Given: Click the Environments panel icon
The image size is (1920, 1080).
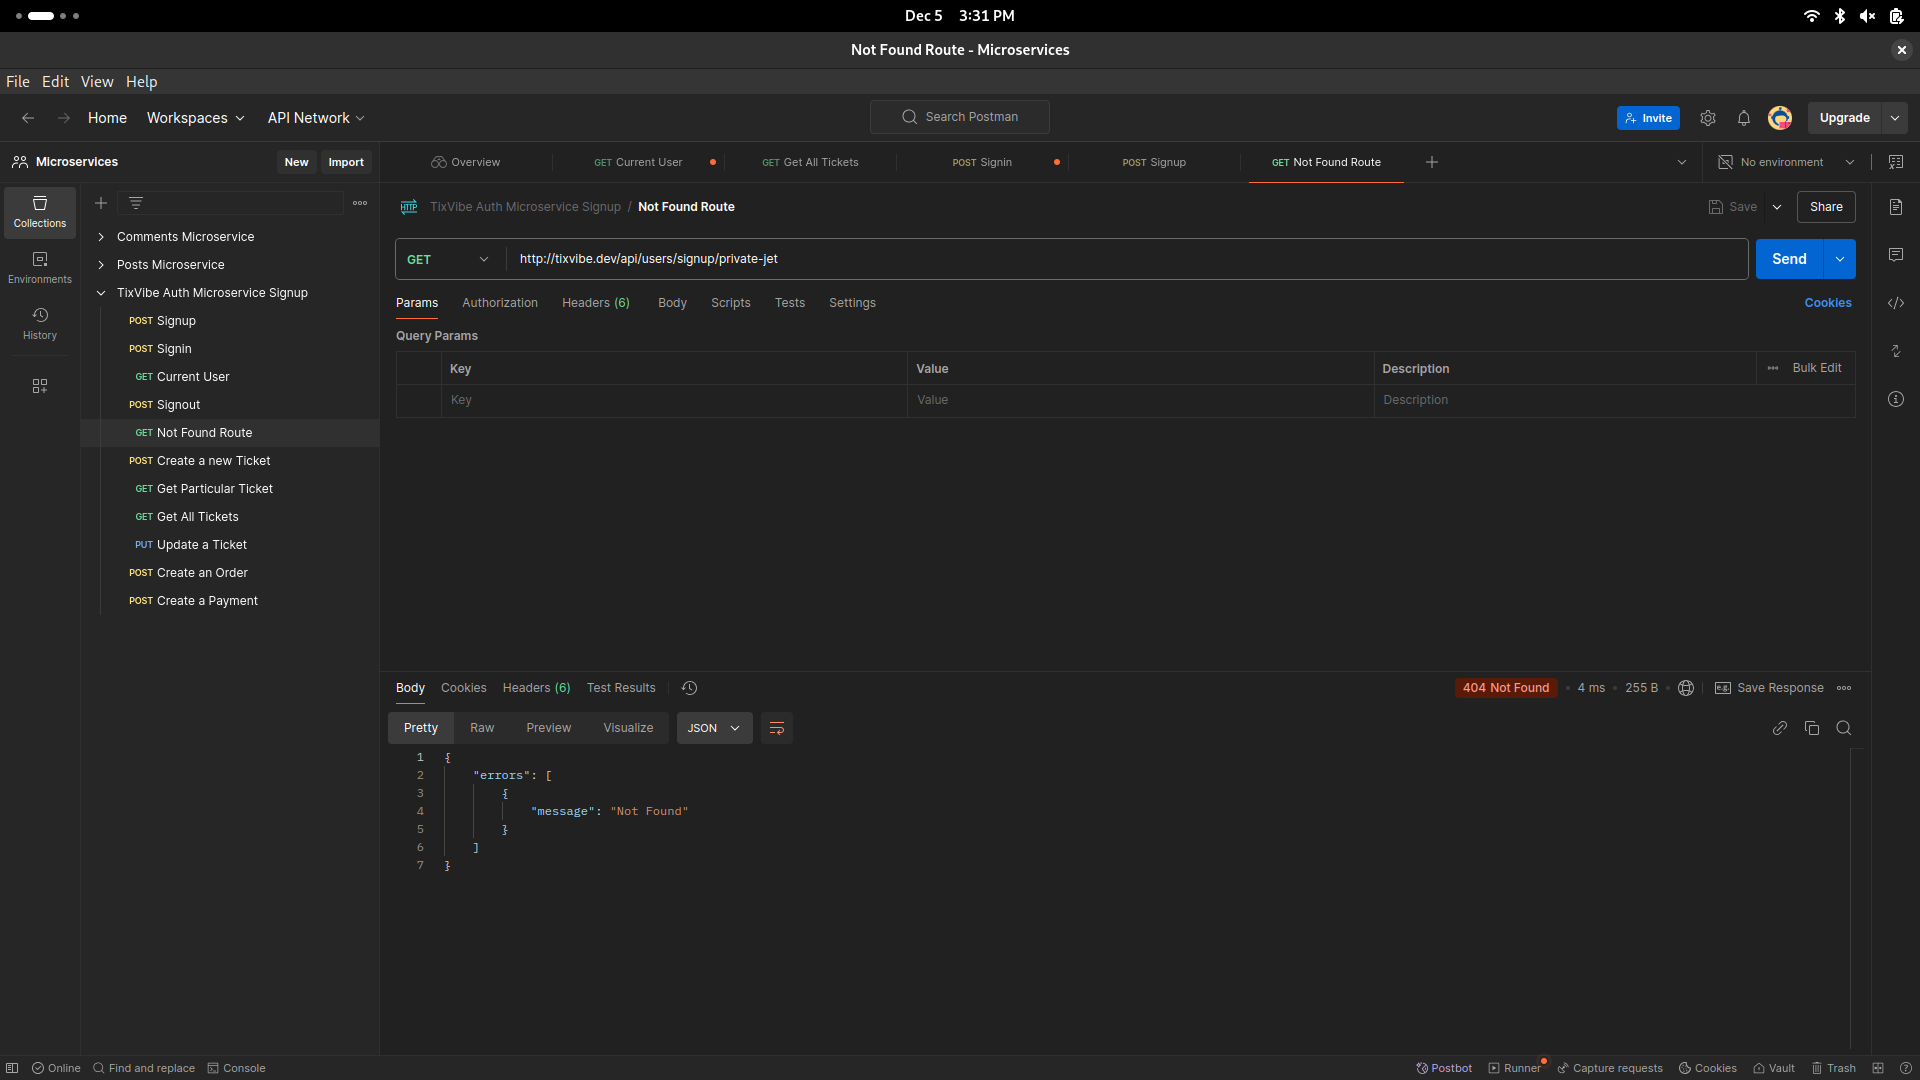Looking at the screenshot, I should pyautogui.click(x=38, y=264).
